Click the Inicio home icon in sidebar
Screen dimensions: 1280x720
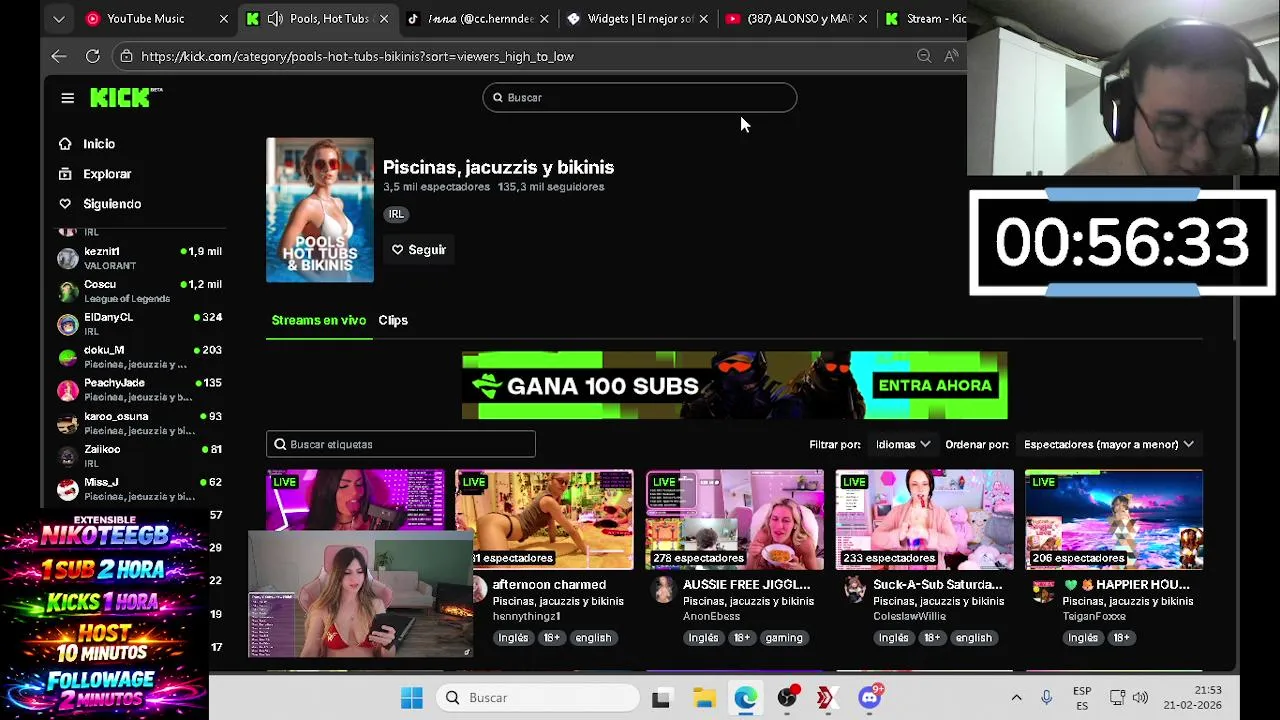click(x=65, y=144)
